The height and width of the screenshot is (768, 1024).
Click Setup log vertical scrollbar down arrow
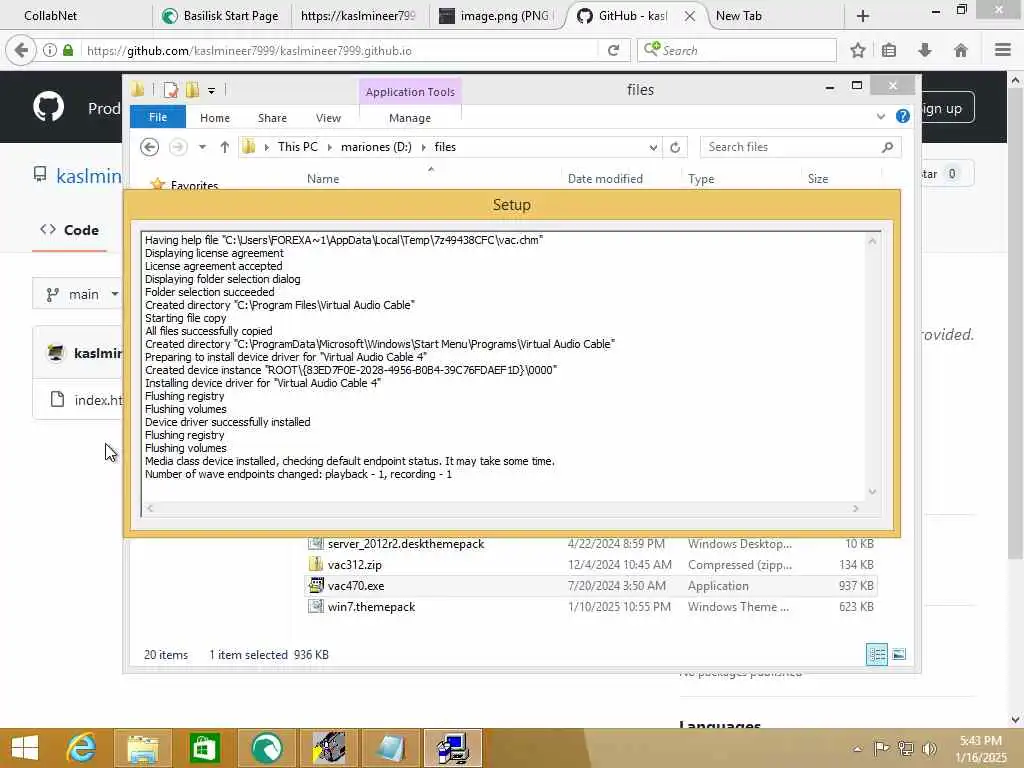(872, 492)
